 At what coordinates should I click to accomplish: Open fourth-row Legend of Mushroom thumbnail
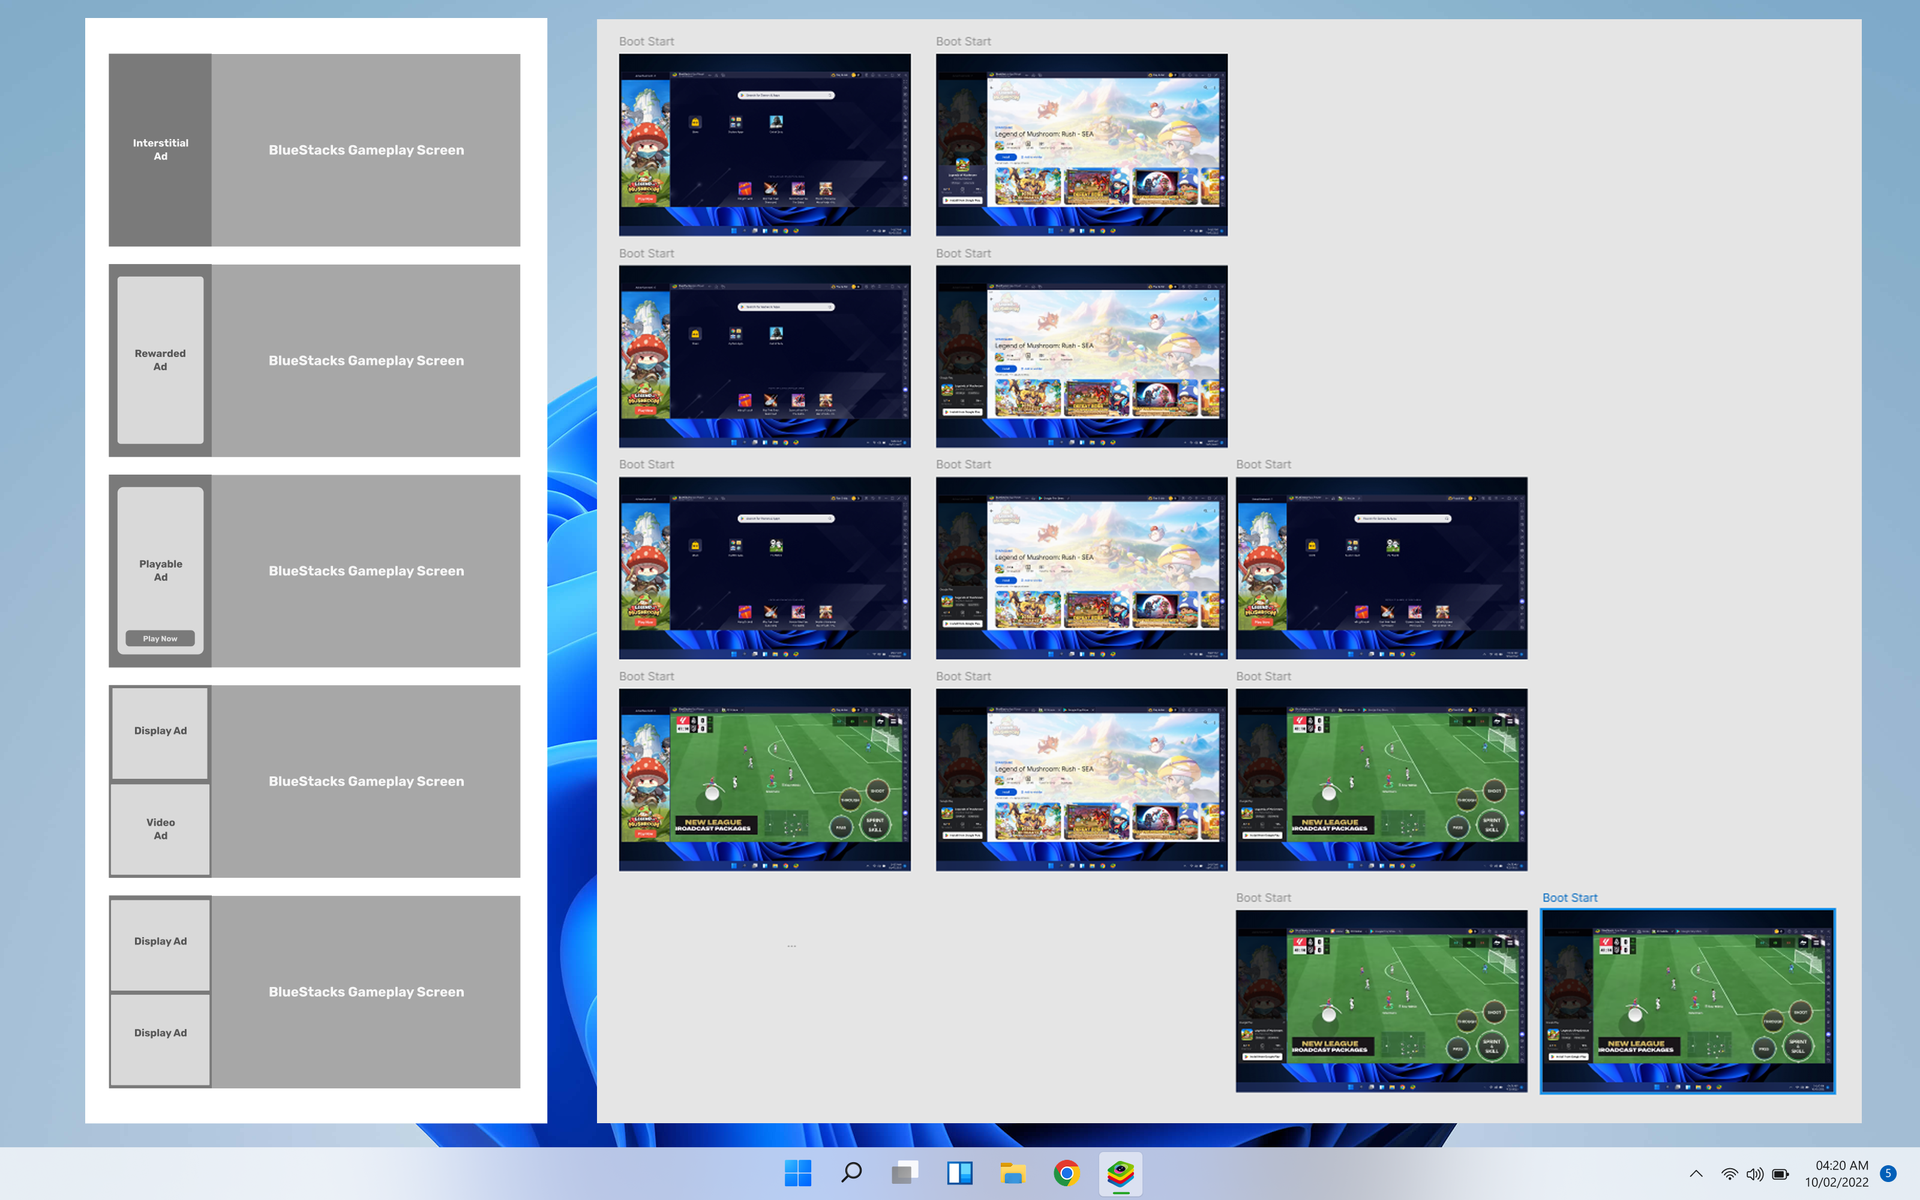1082,780
